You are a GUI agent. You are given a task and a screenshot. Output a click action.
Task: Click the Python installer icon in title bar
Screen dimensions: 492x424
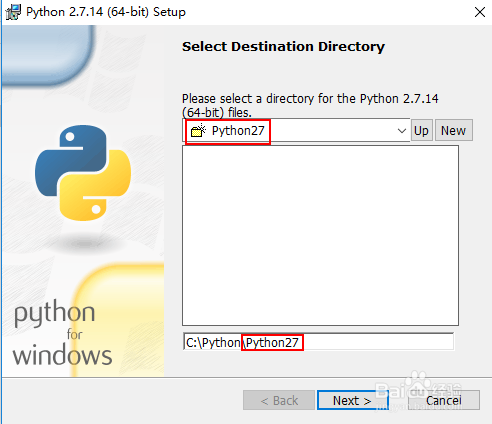13,12
